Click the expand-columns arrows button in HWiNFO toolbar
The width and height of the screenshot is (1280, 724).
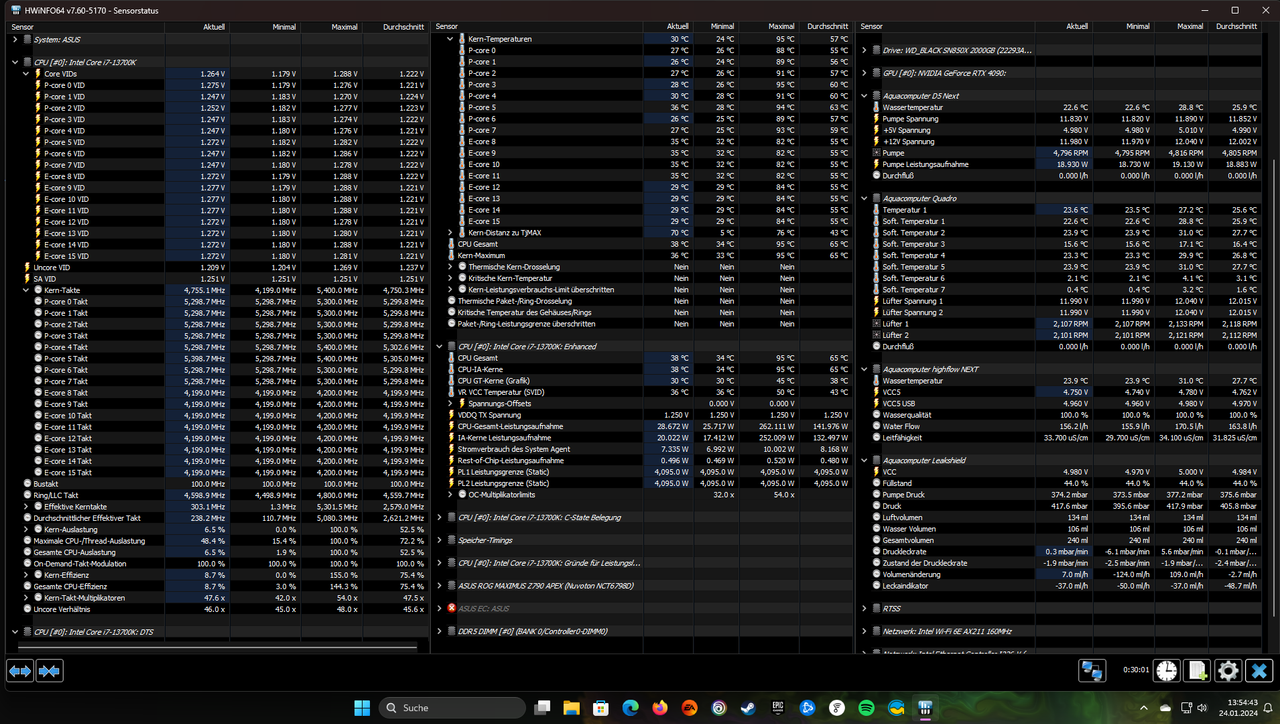[x=20, y=671]
